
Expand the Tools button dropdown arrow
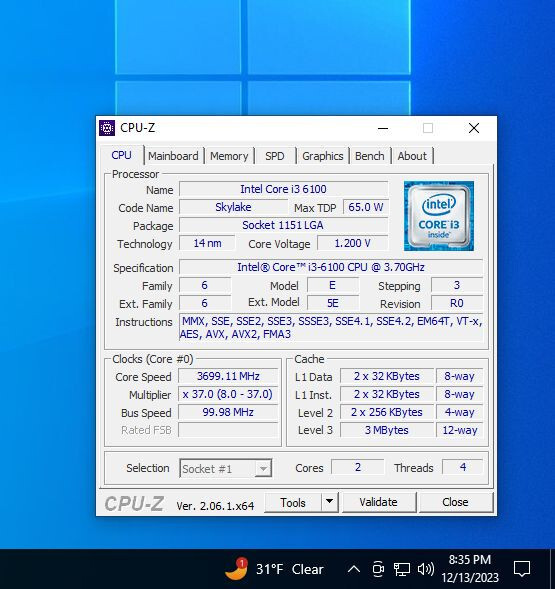(x=330, y=502)
